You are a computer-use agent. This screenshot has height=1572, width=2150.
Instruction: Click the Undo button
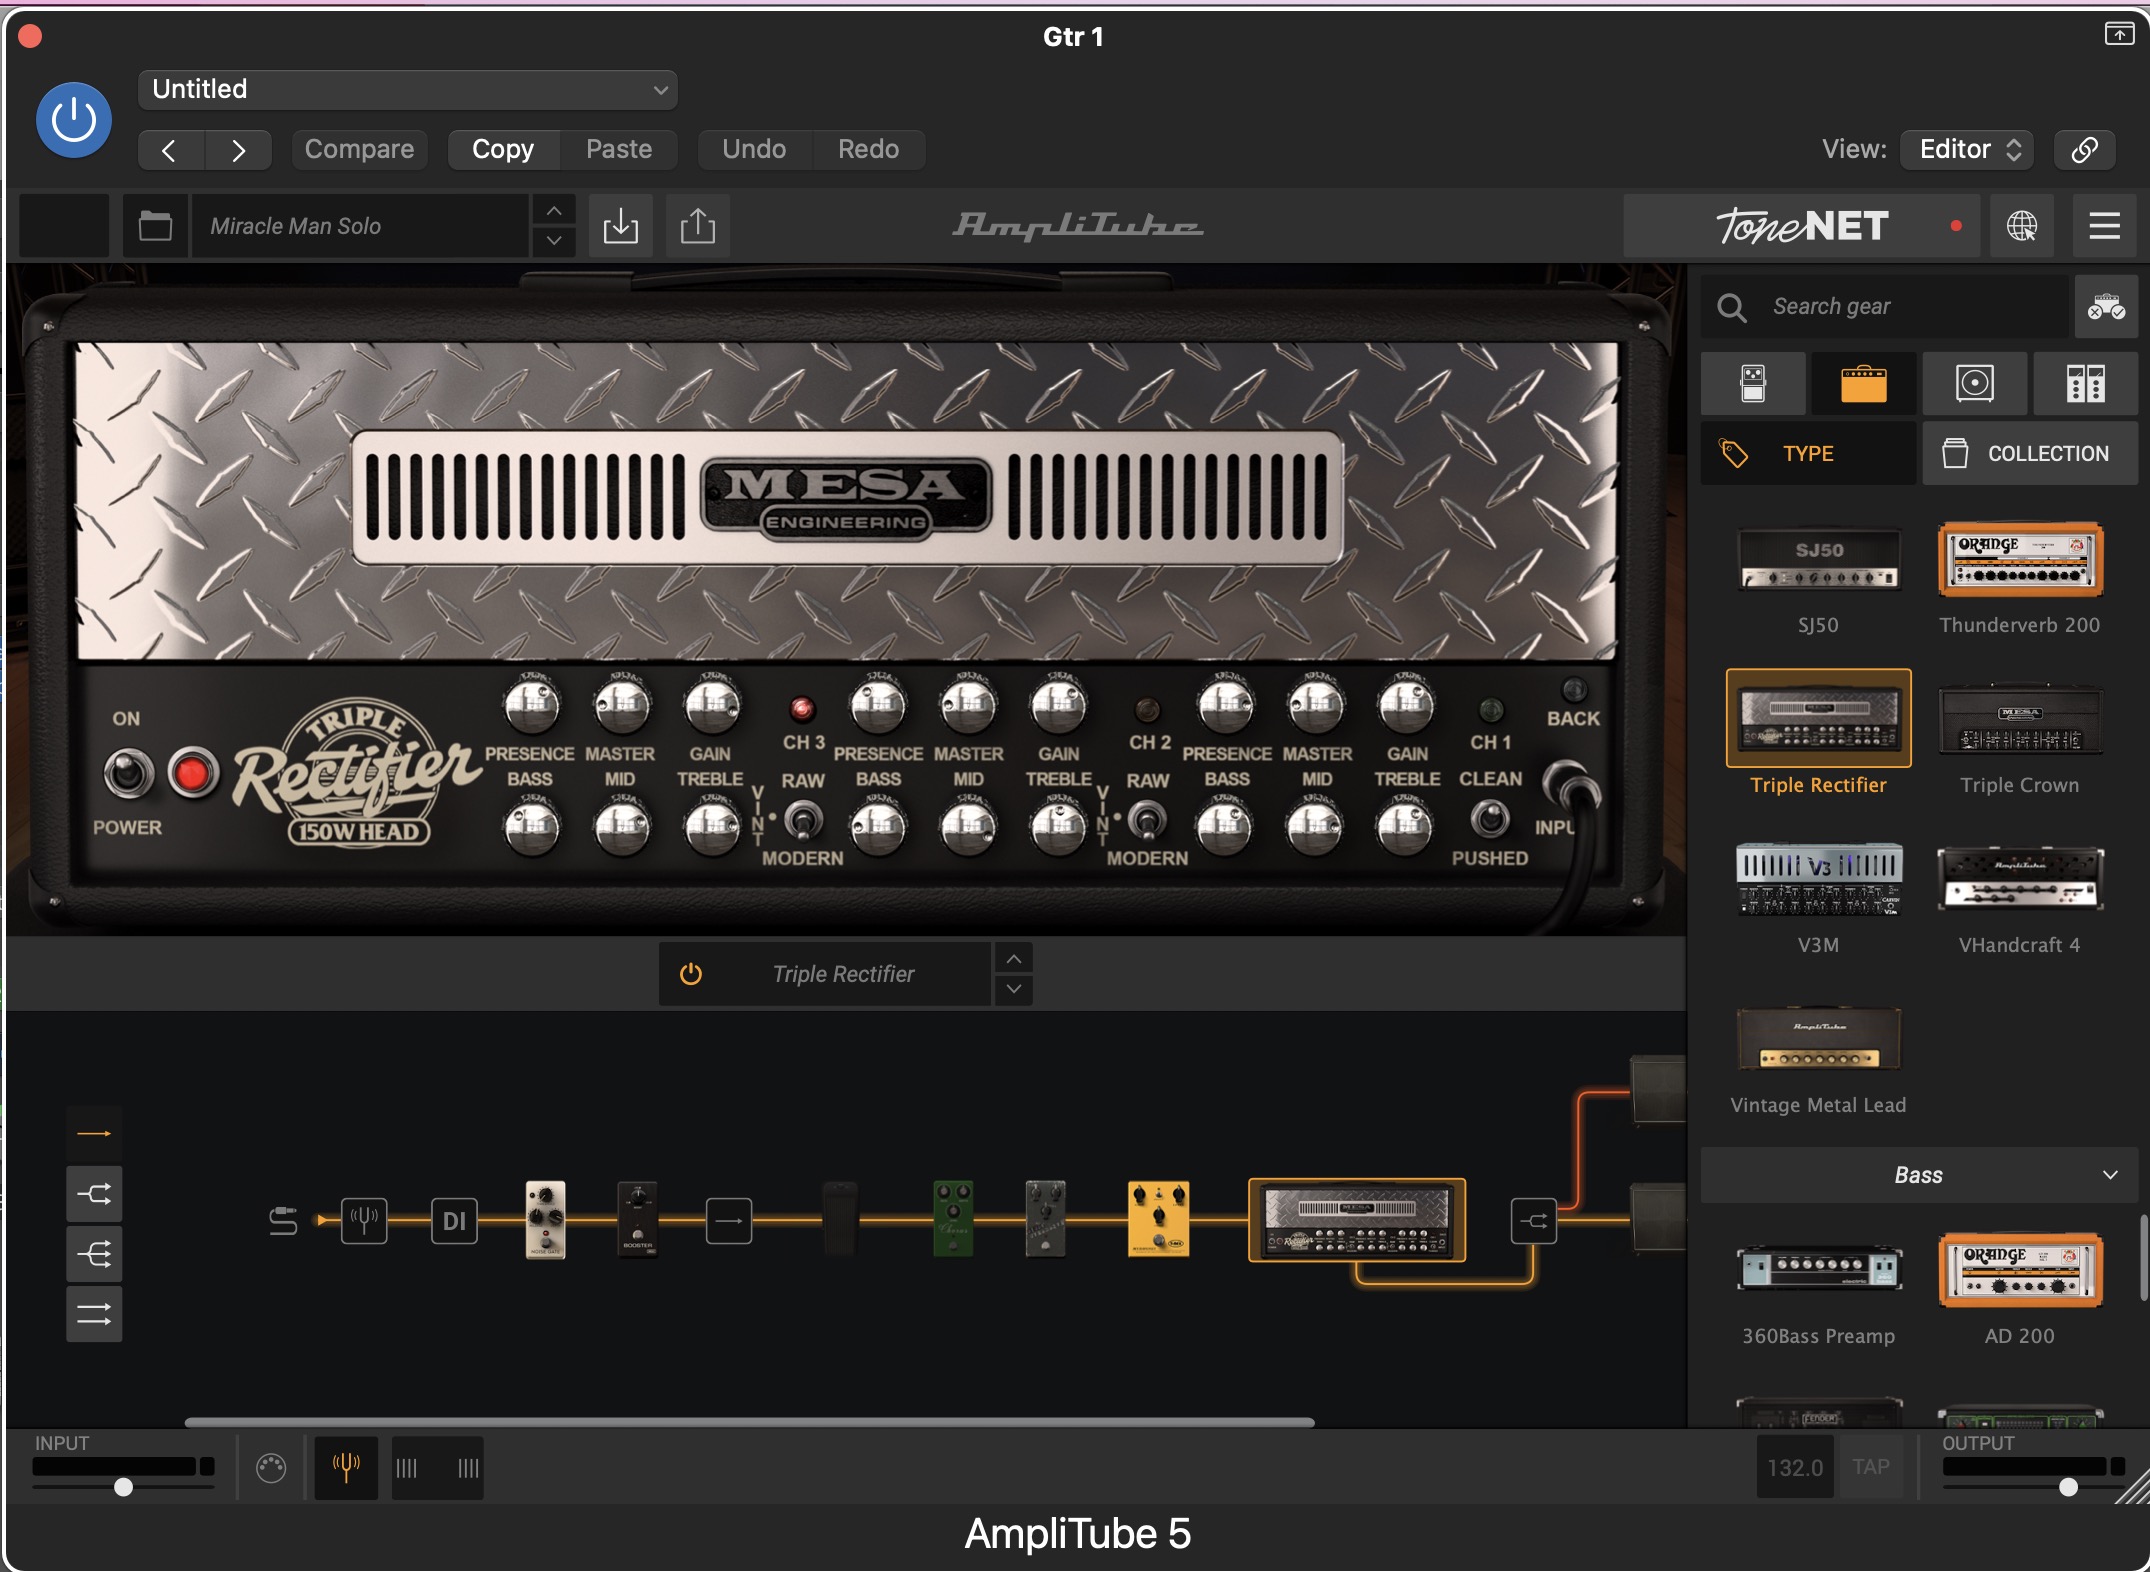pos(754,150)
